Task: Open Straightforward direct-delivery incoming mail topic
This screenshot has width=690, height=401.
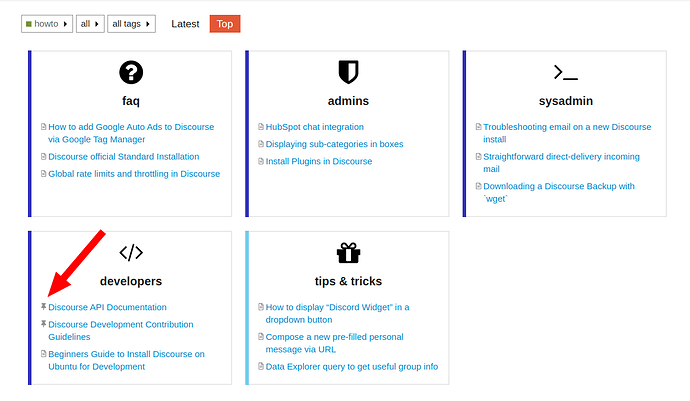Action: click(x=562, y=162)
